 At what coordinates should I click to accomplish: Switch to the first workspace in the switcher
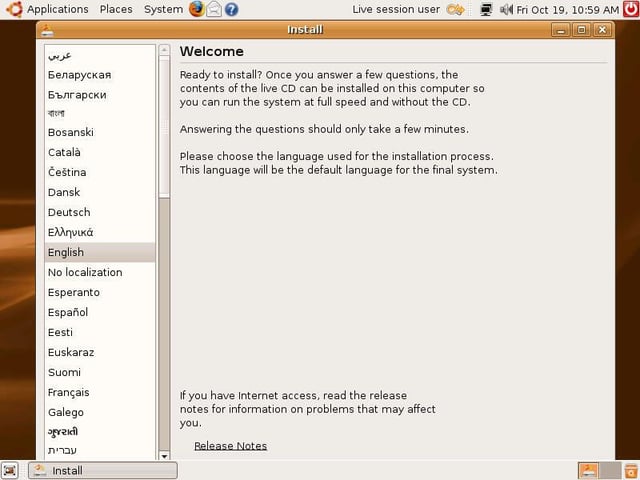pyautogui.click(x=588, y=471)
